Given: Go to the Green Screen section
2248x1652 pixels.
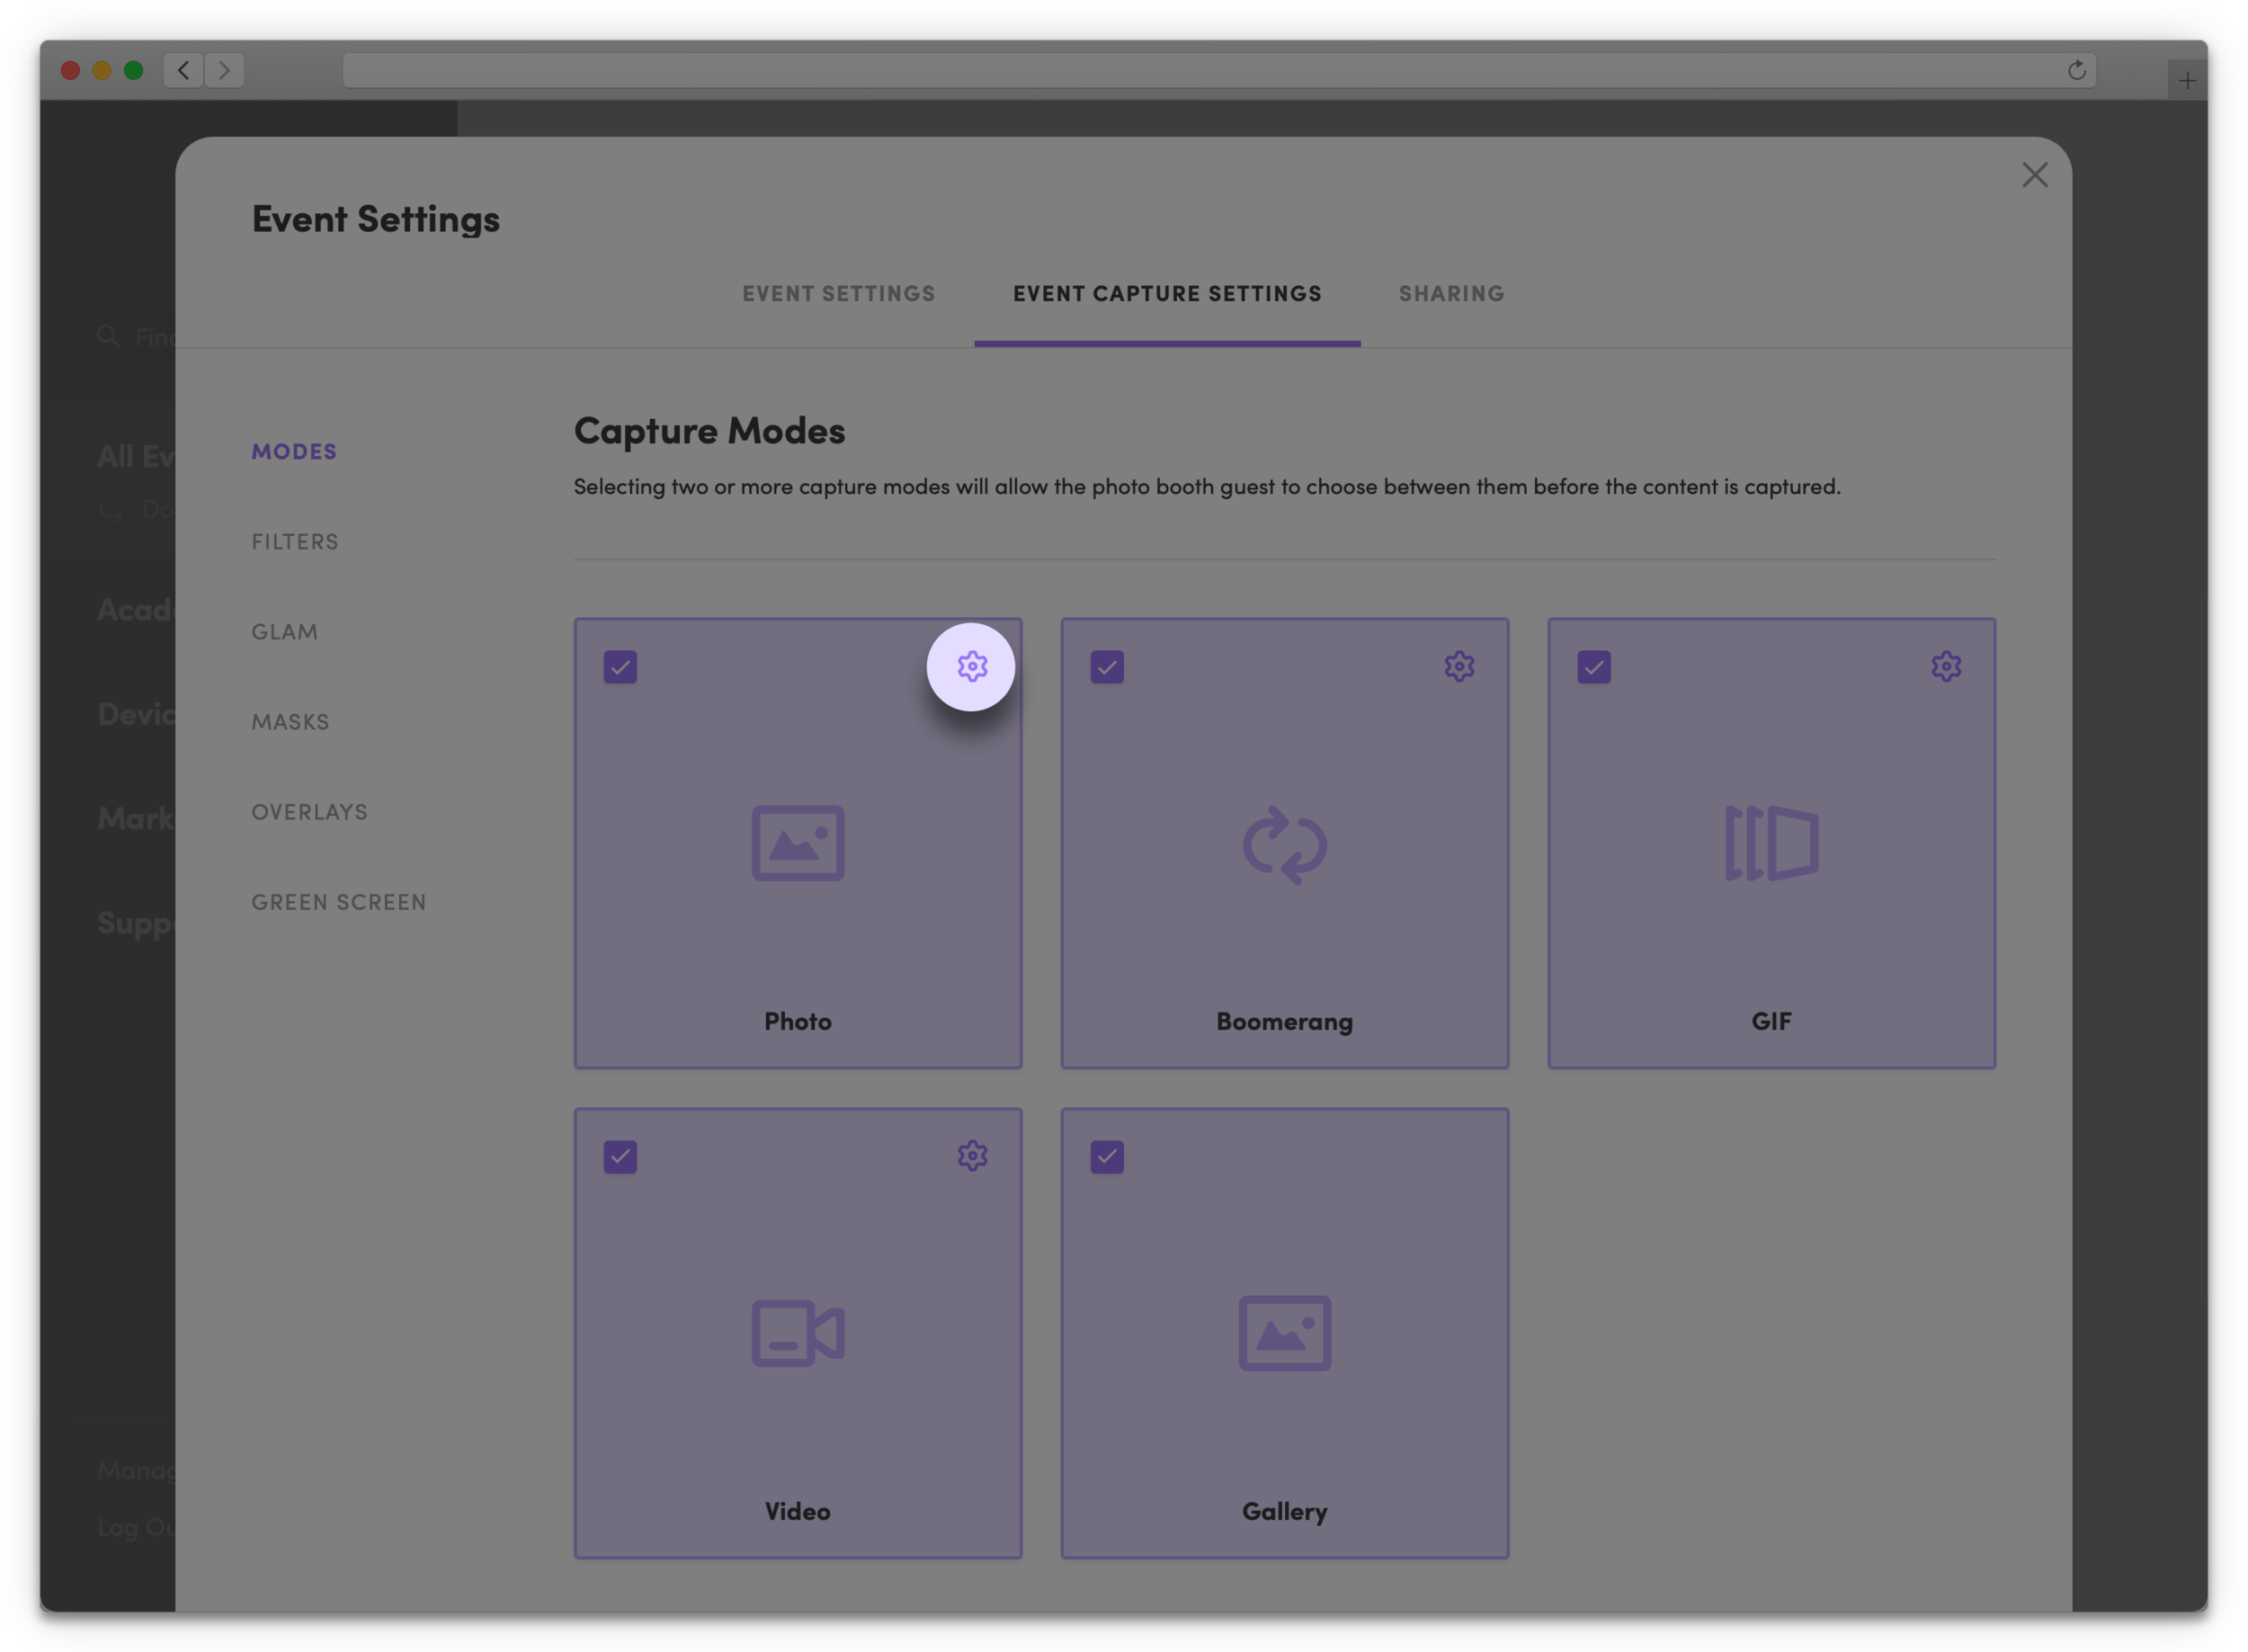Looking at the screenshot, I should click(338, 902).
